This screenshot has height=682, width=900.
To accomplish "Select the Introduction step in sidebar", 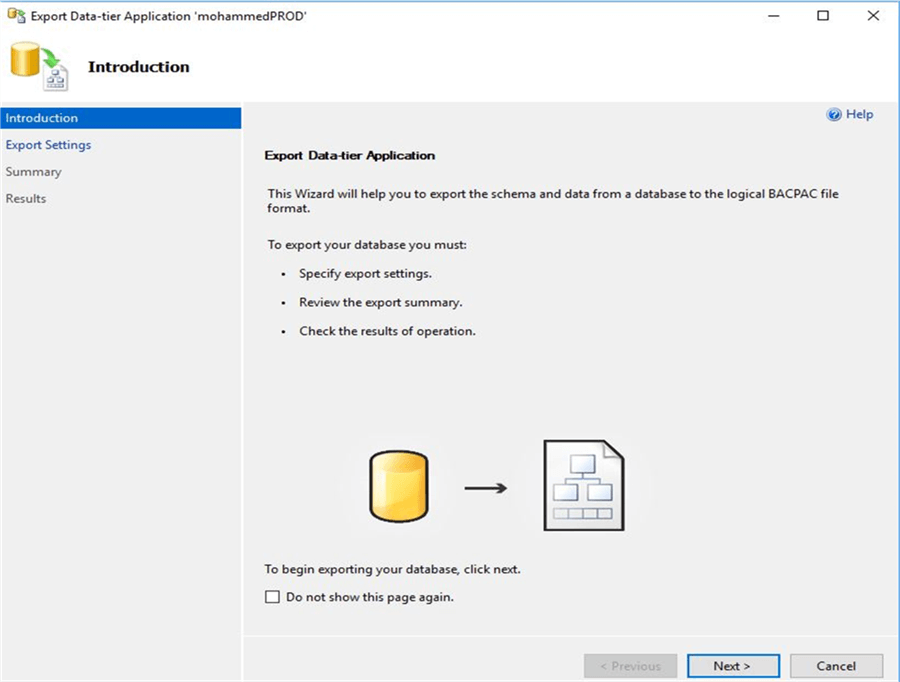I will pos(42,118).
